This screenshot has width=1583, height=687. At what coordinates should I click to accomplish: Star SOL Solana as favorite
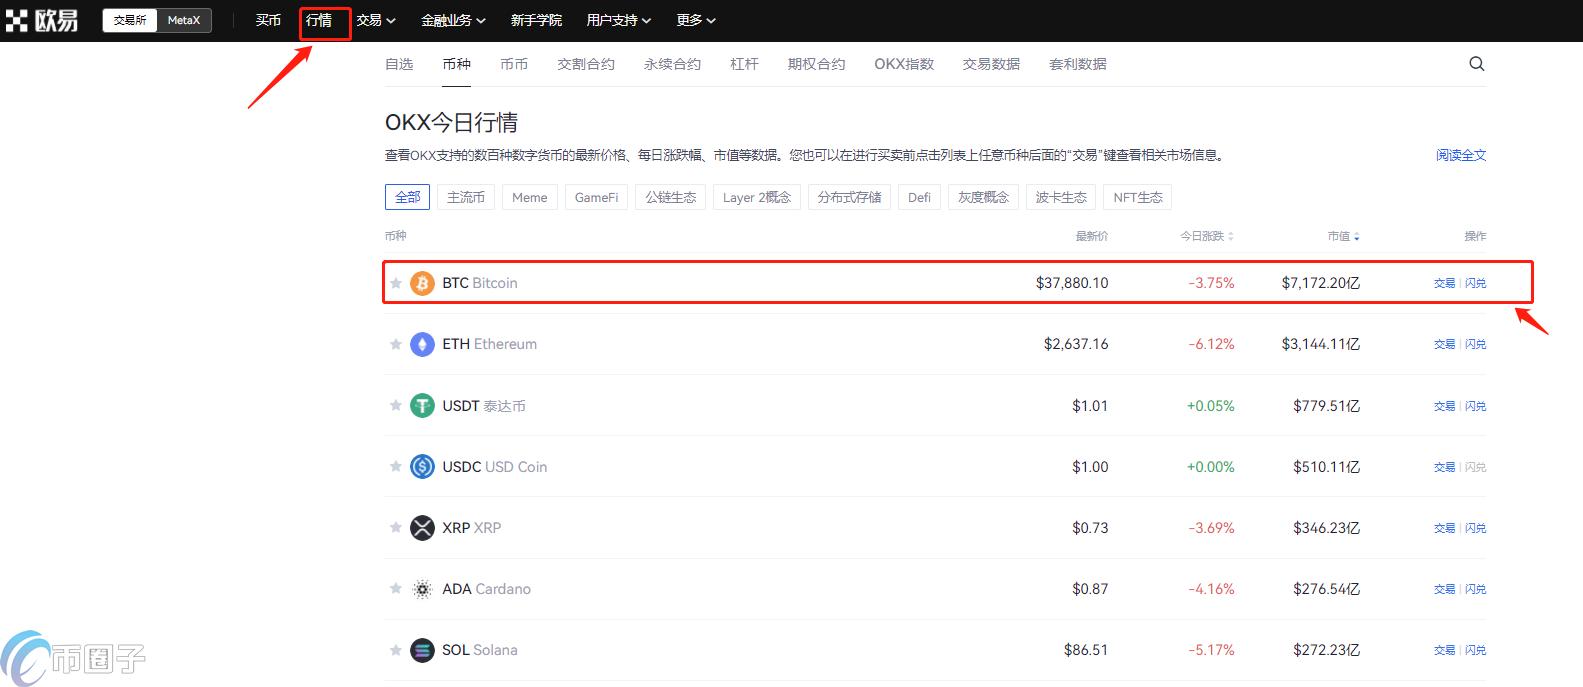click(x=396, y=650)
